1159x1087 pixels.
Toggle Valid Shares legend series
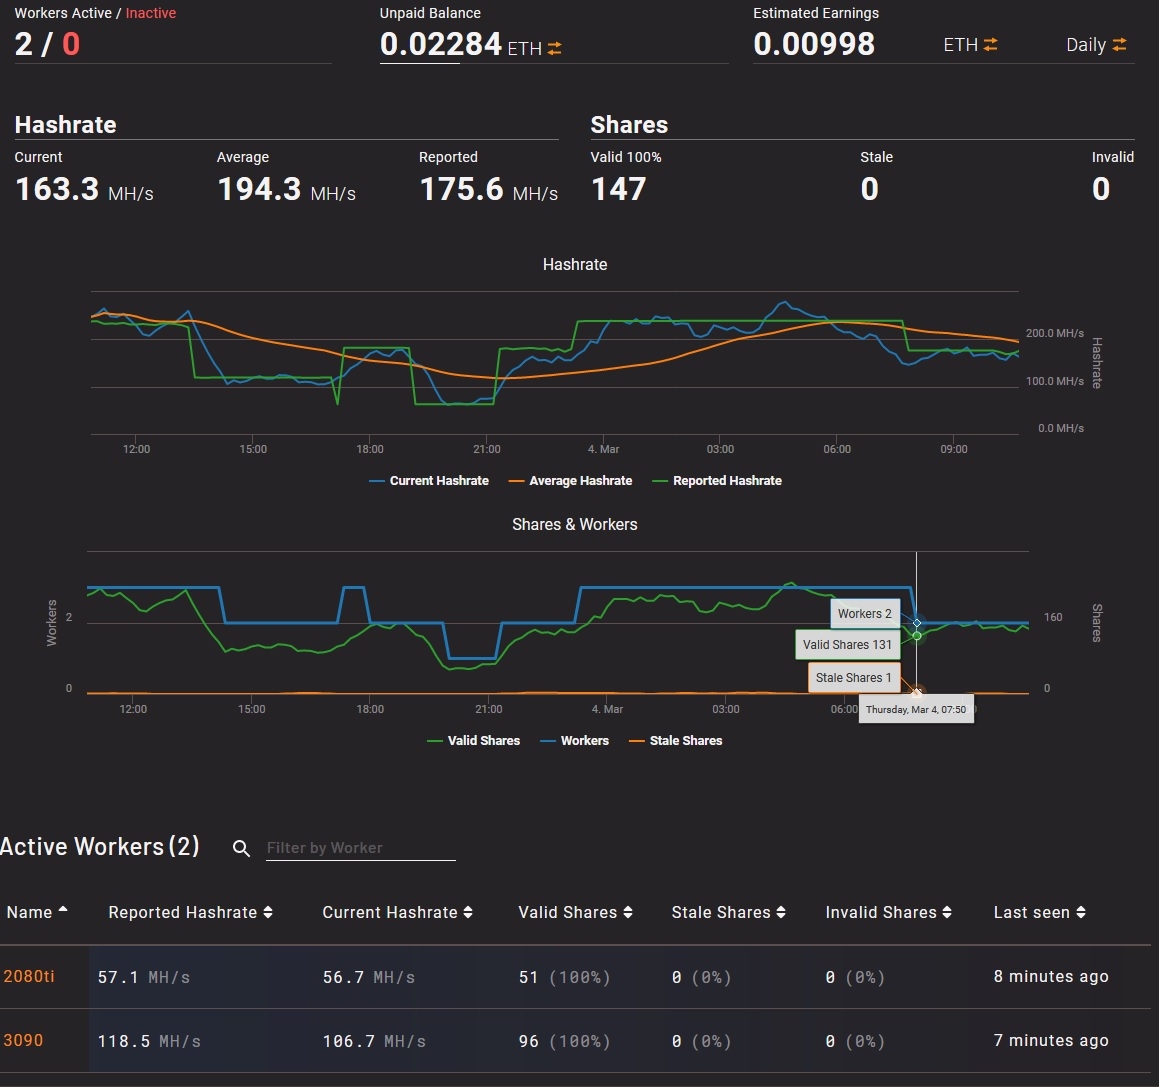(x=473, y=741)
